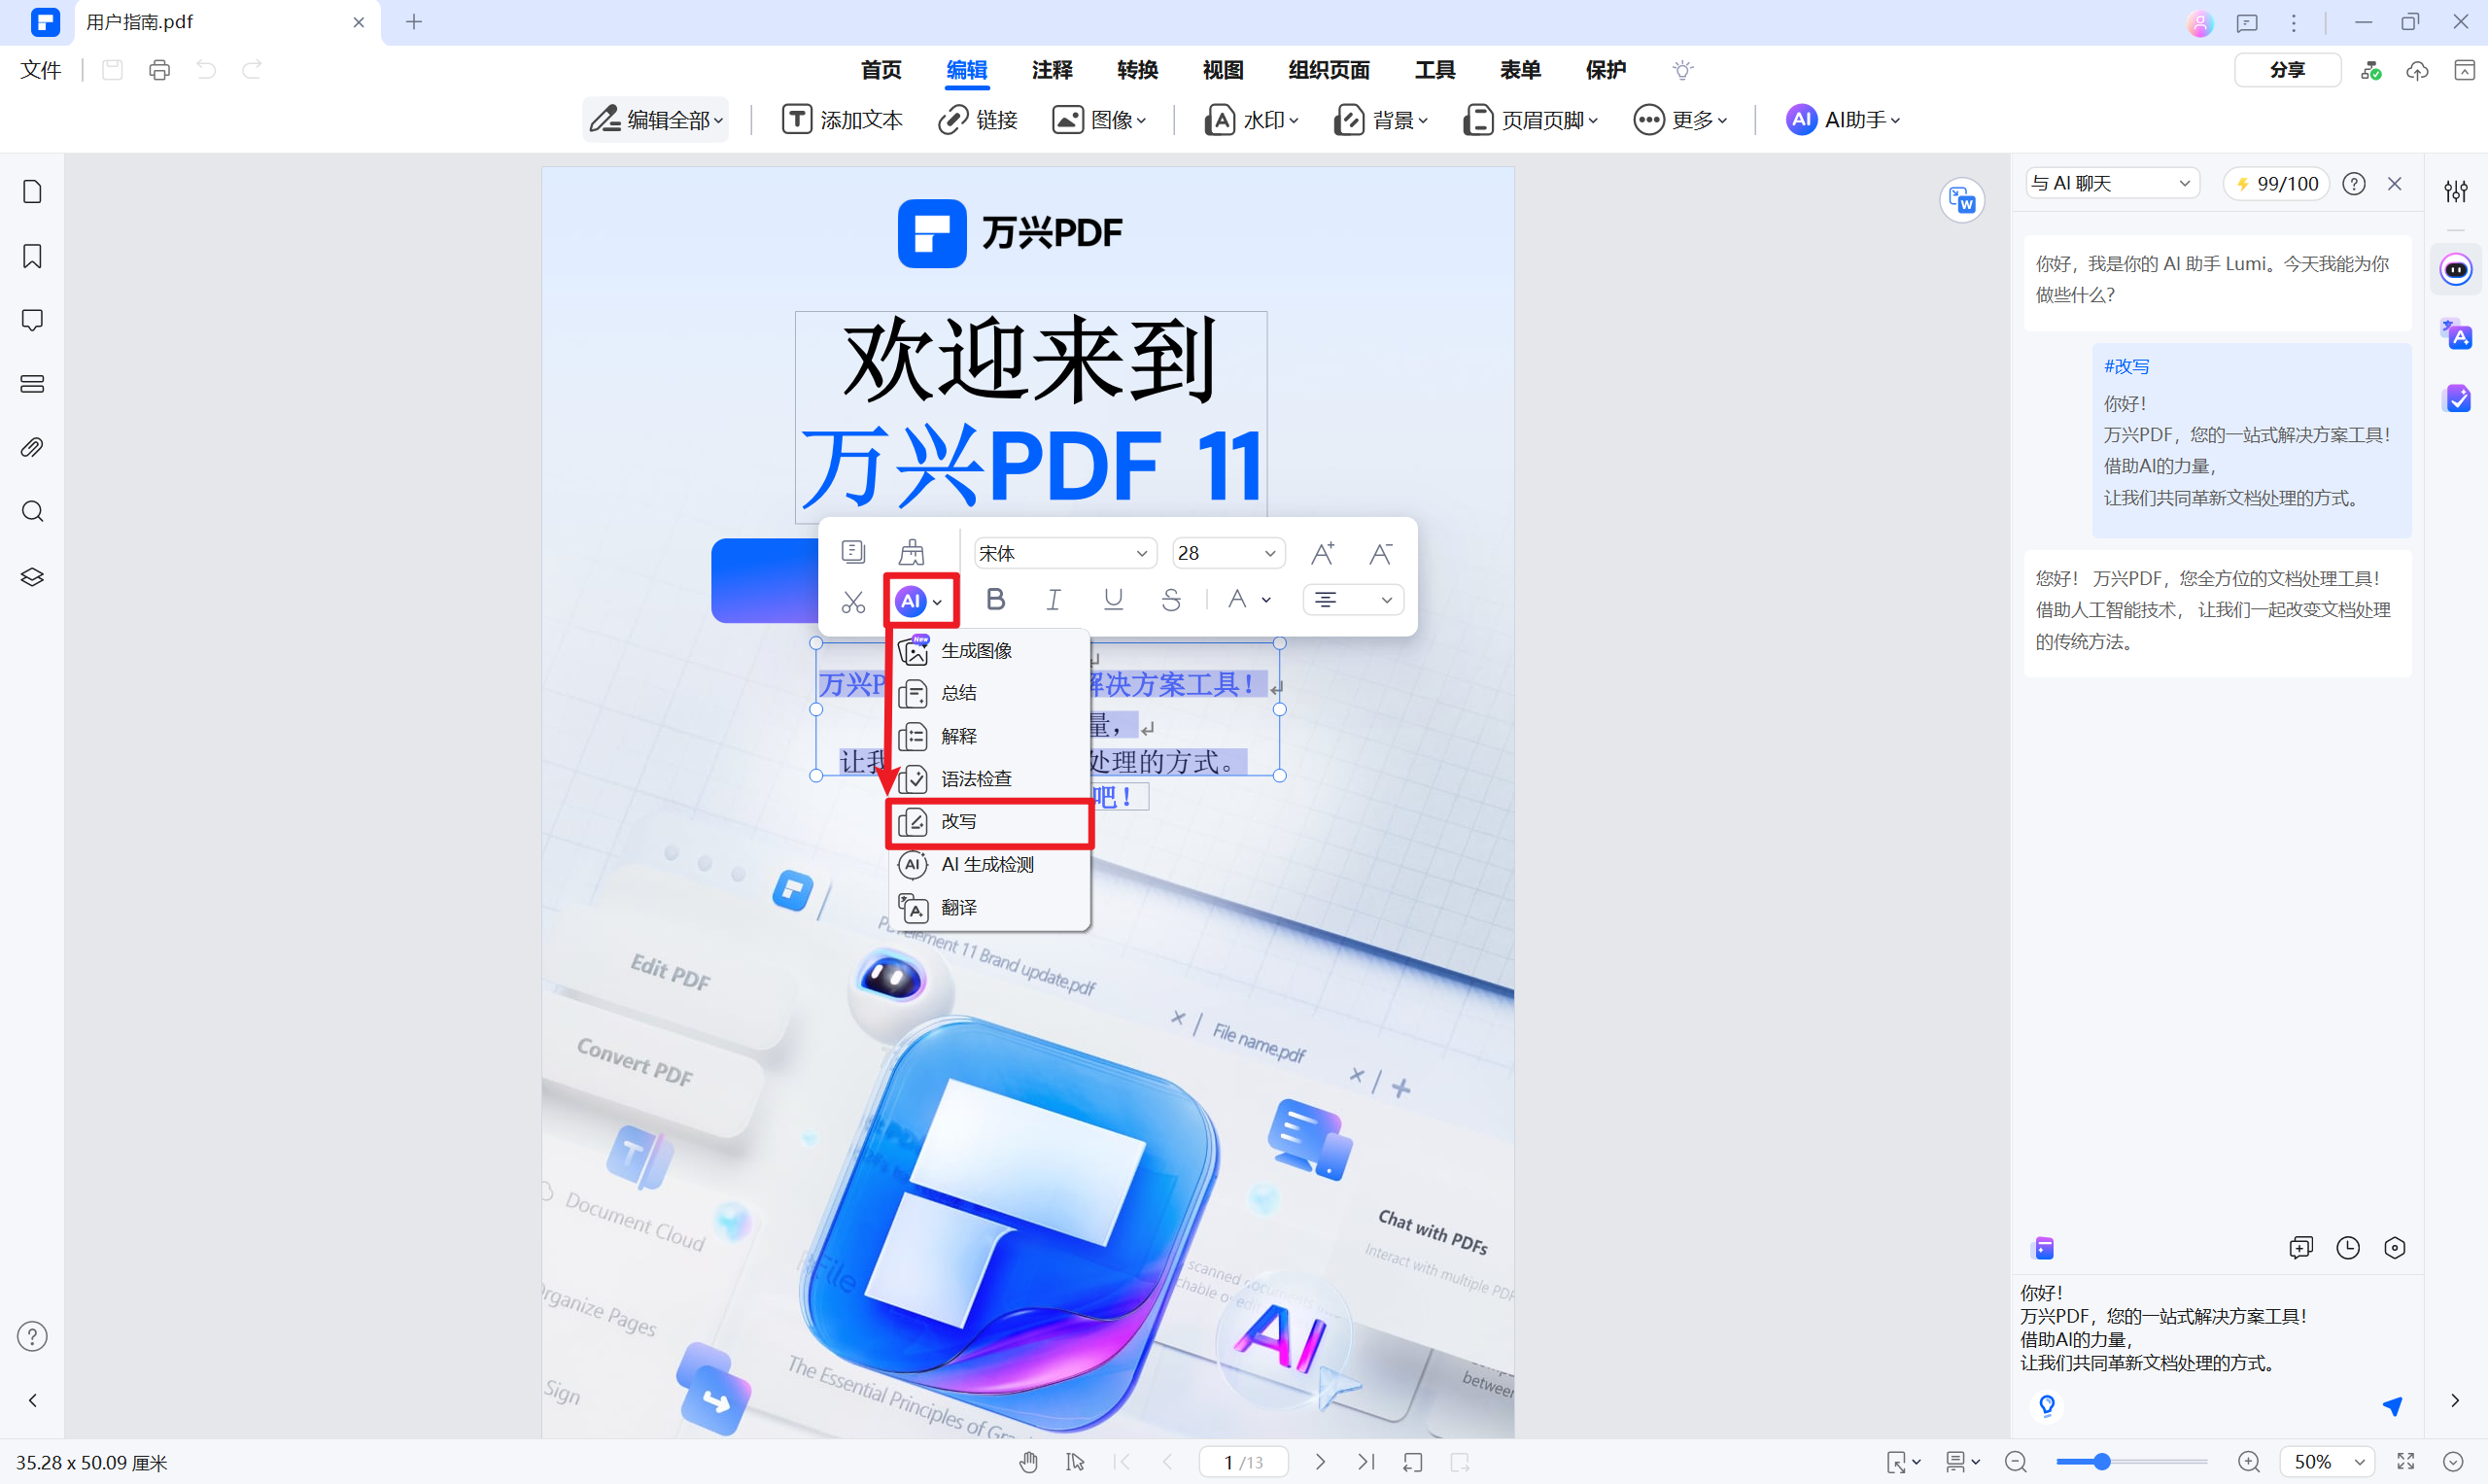Click the prompt lightbulb in chat input

tap(2047, 1406)
